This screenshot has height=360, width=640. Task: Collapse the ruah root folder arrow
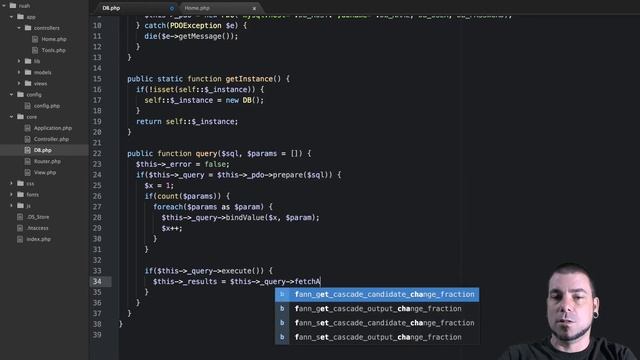[x=4, y=6]
